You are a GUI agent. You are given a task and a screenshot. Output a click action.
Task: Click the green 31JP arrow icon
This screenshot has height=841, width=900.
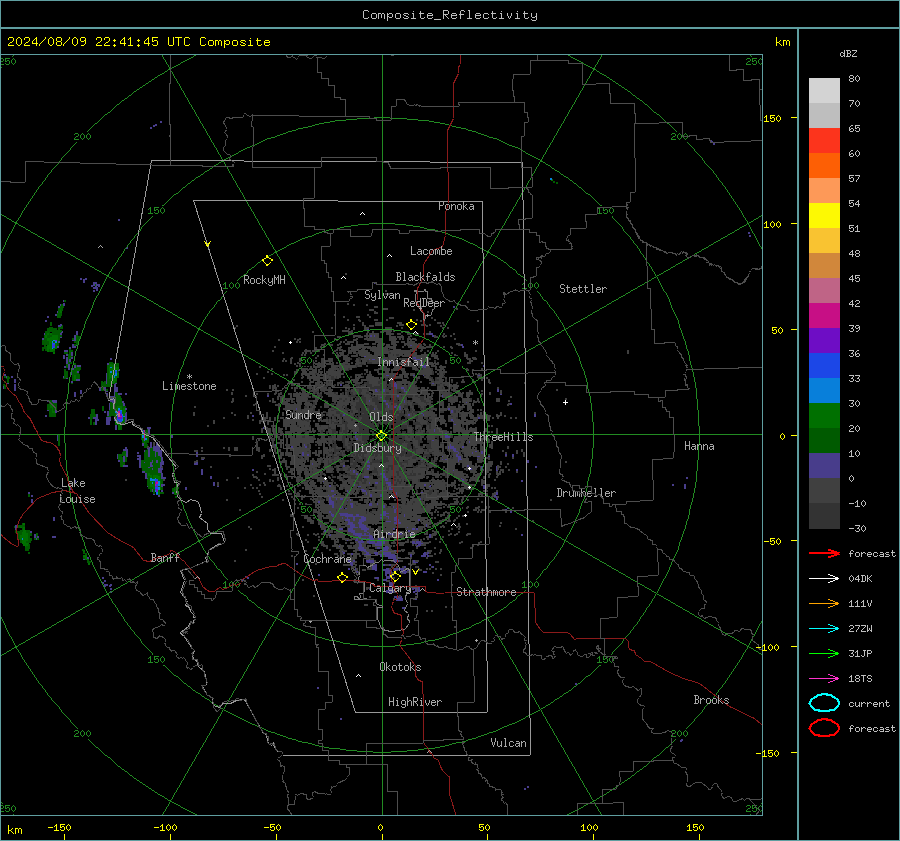tap(824, 653)
